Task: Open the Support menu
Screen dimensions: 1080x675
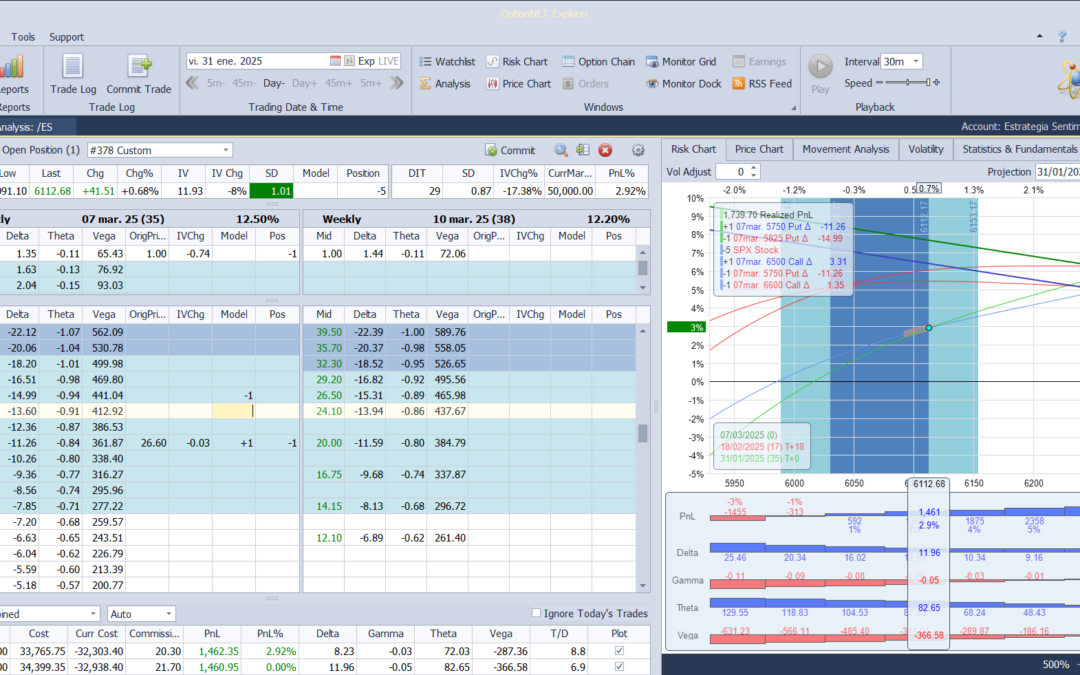Action: pyautogui.click(x=66, y=37)
